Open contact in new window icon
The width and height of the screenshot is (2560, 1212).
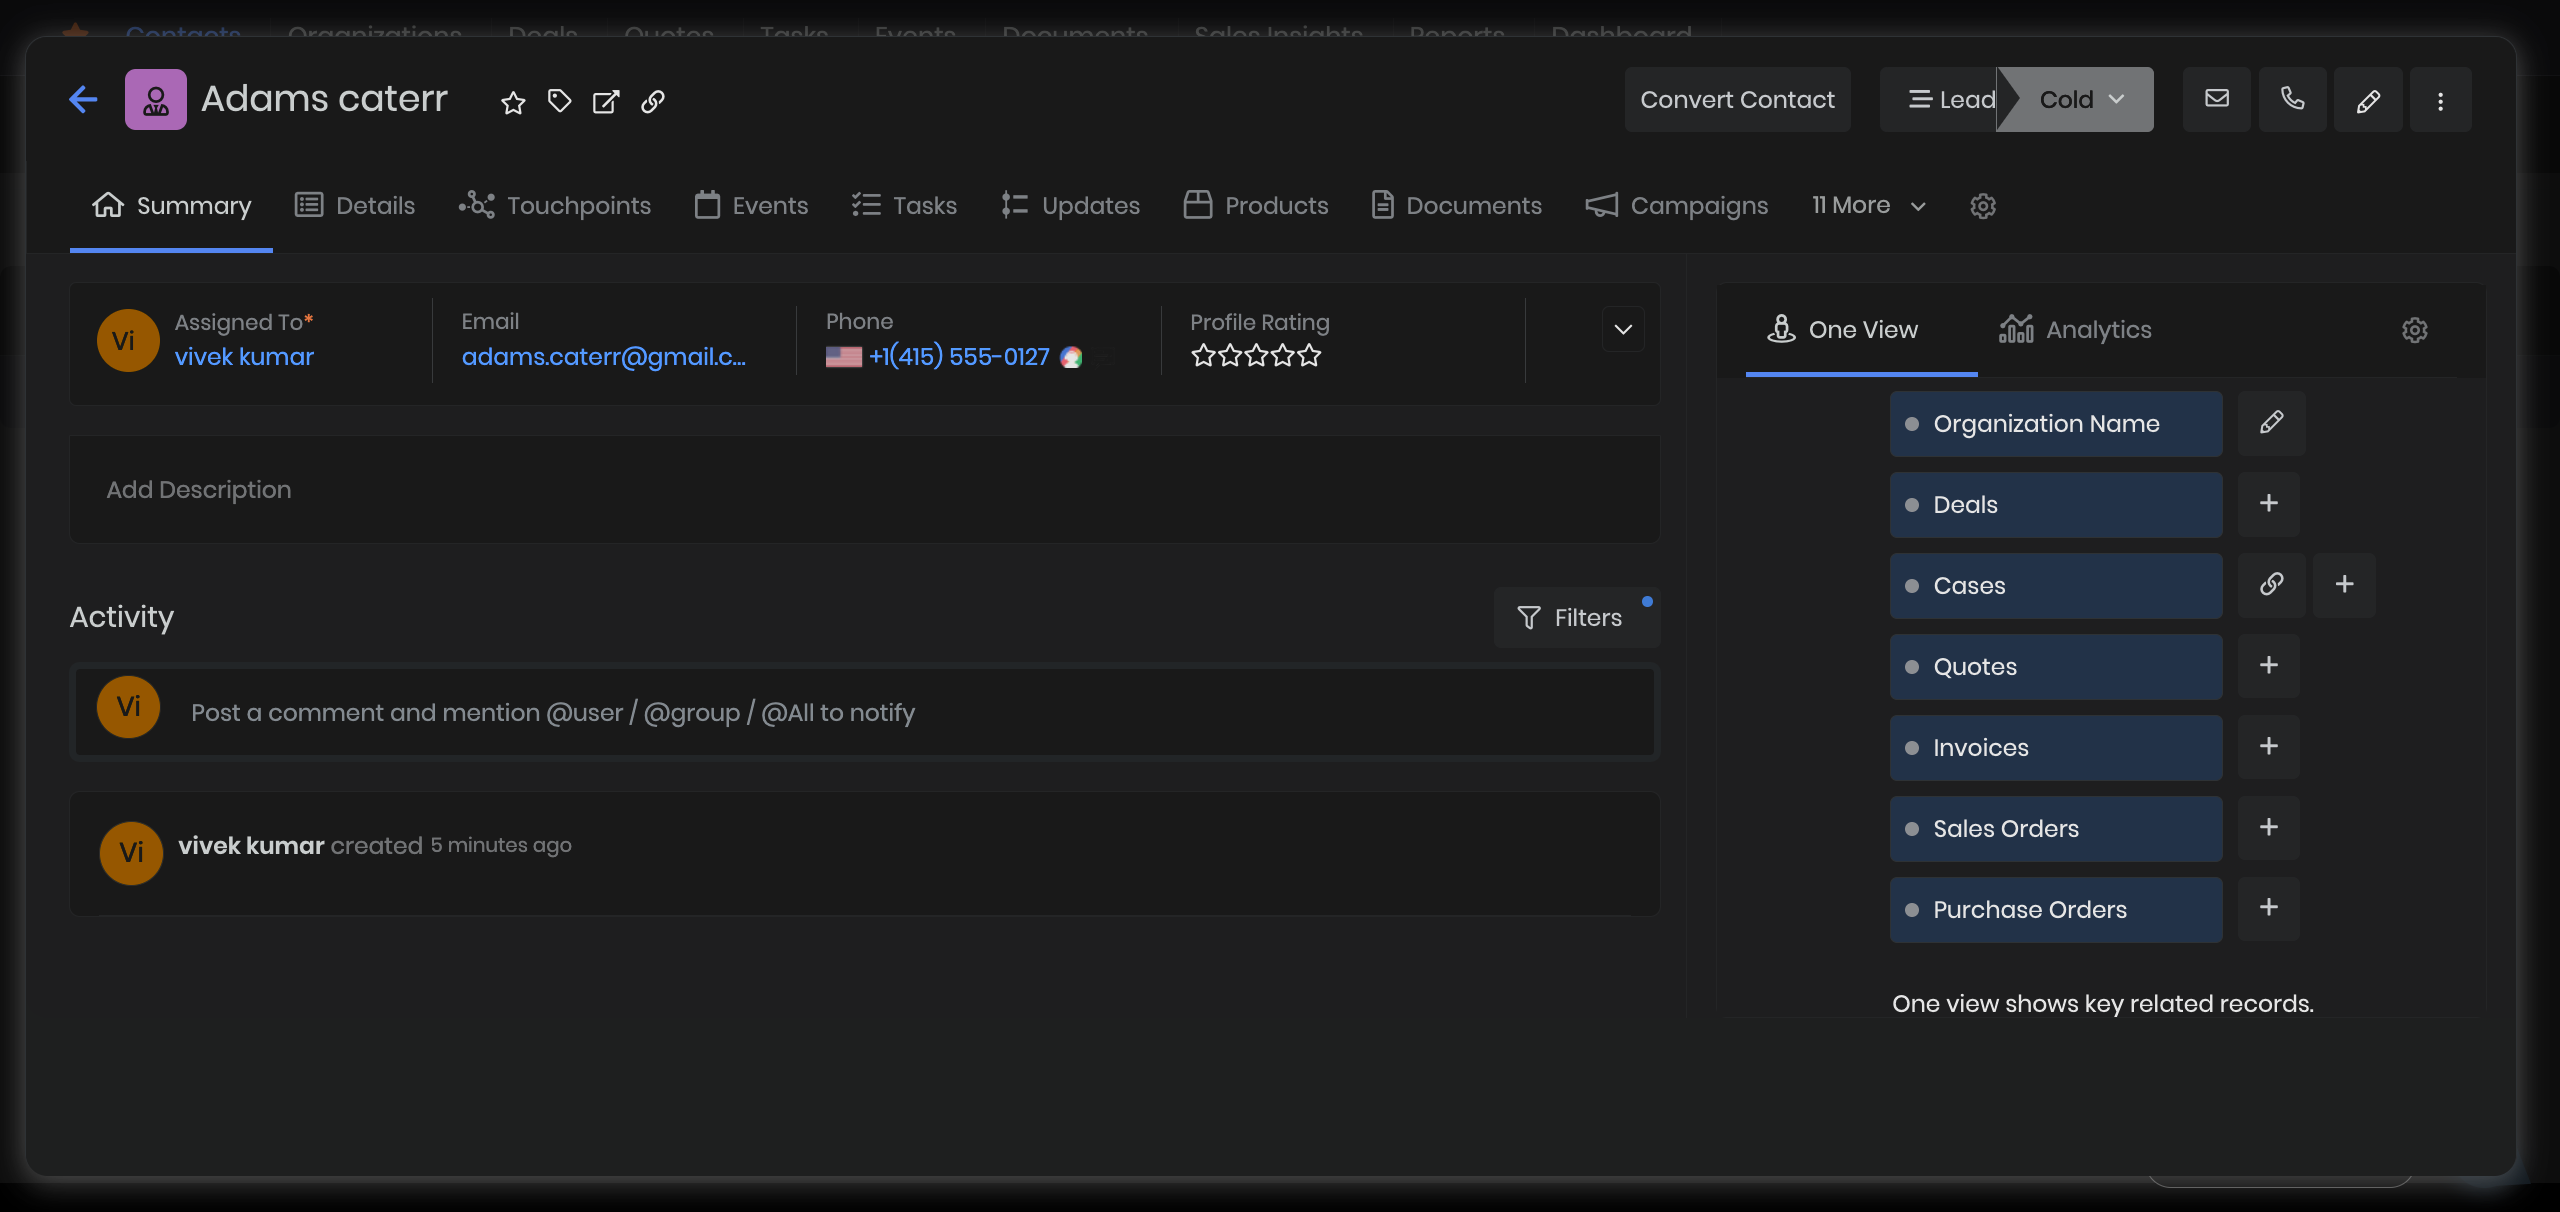coord(606,102)
